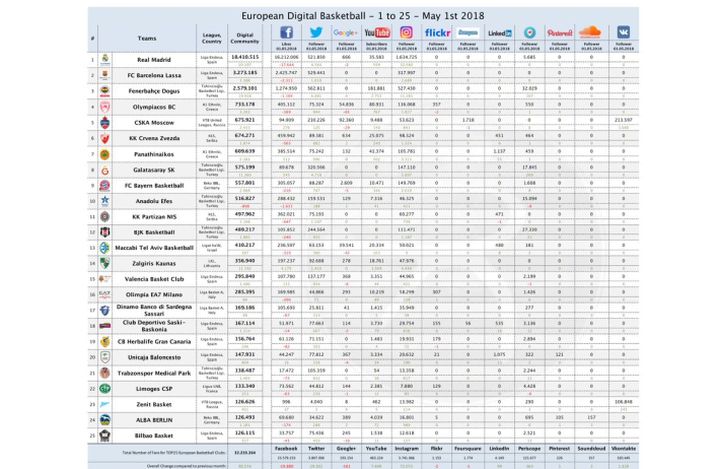Select the Foursquare logo in the header
The image size is (720, 469).
pos(468,33)
